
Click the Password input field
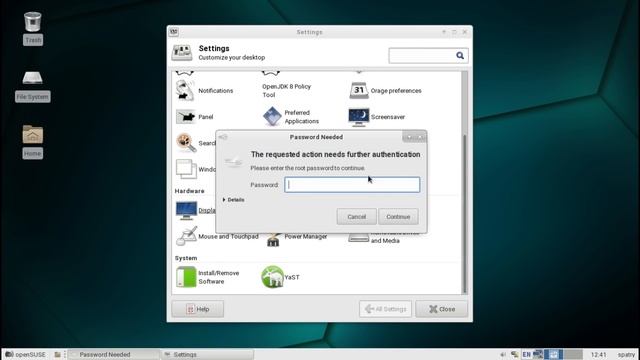click(x=352, y=184)
